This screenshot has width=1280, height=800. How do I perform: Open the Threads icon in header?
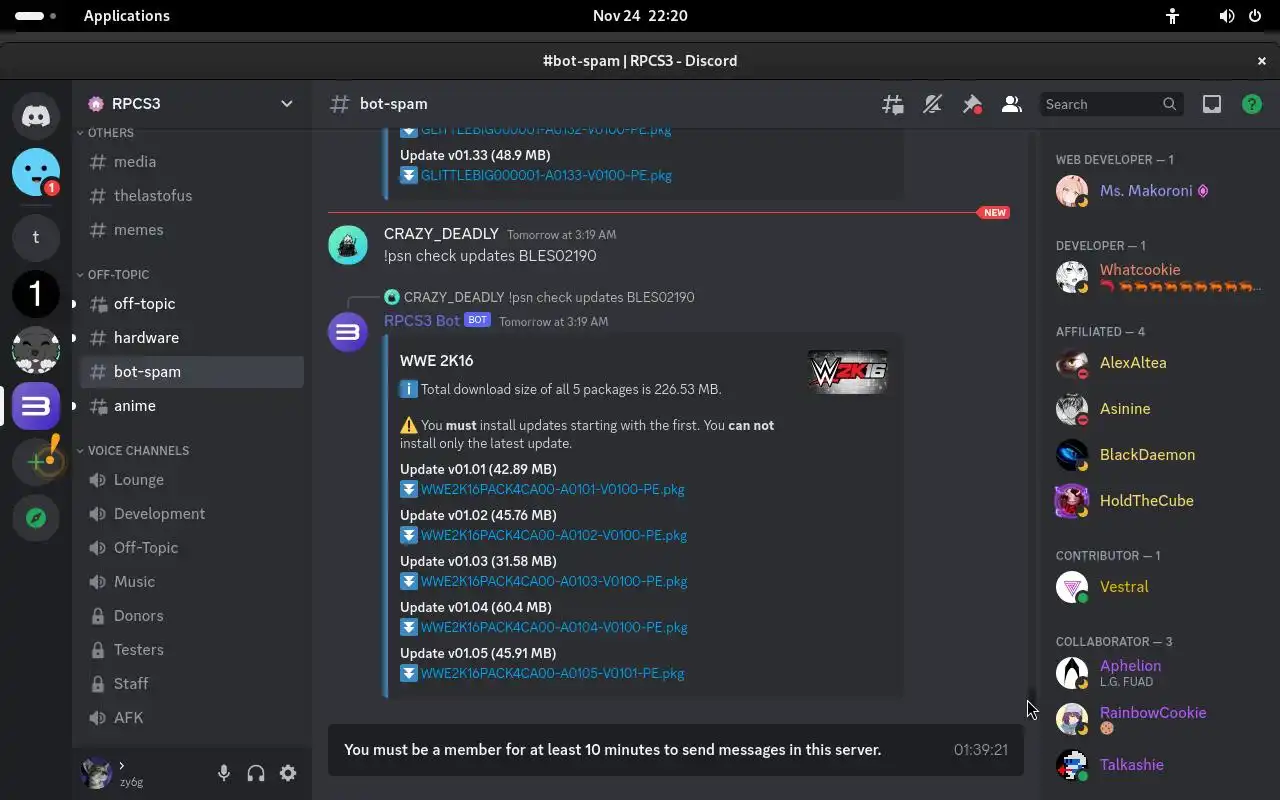pyautogui.click(x=893, y=104)
